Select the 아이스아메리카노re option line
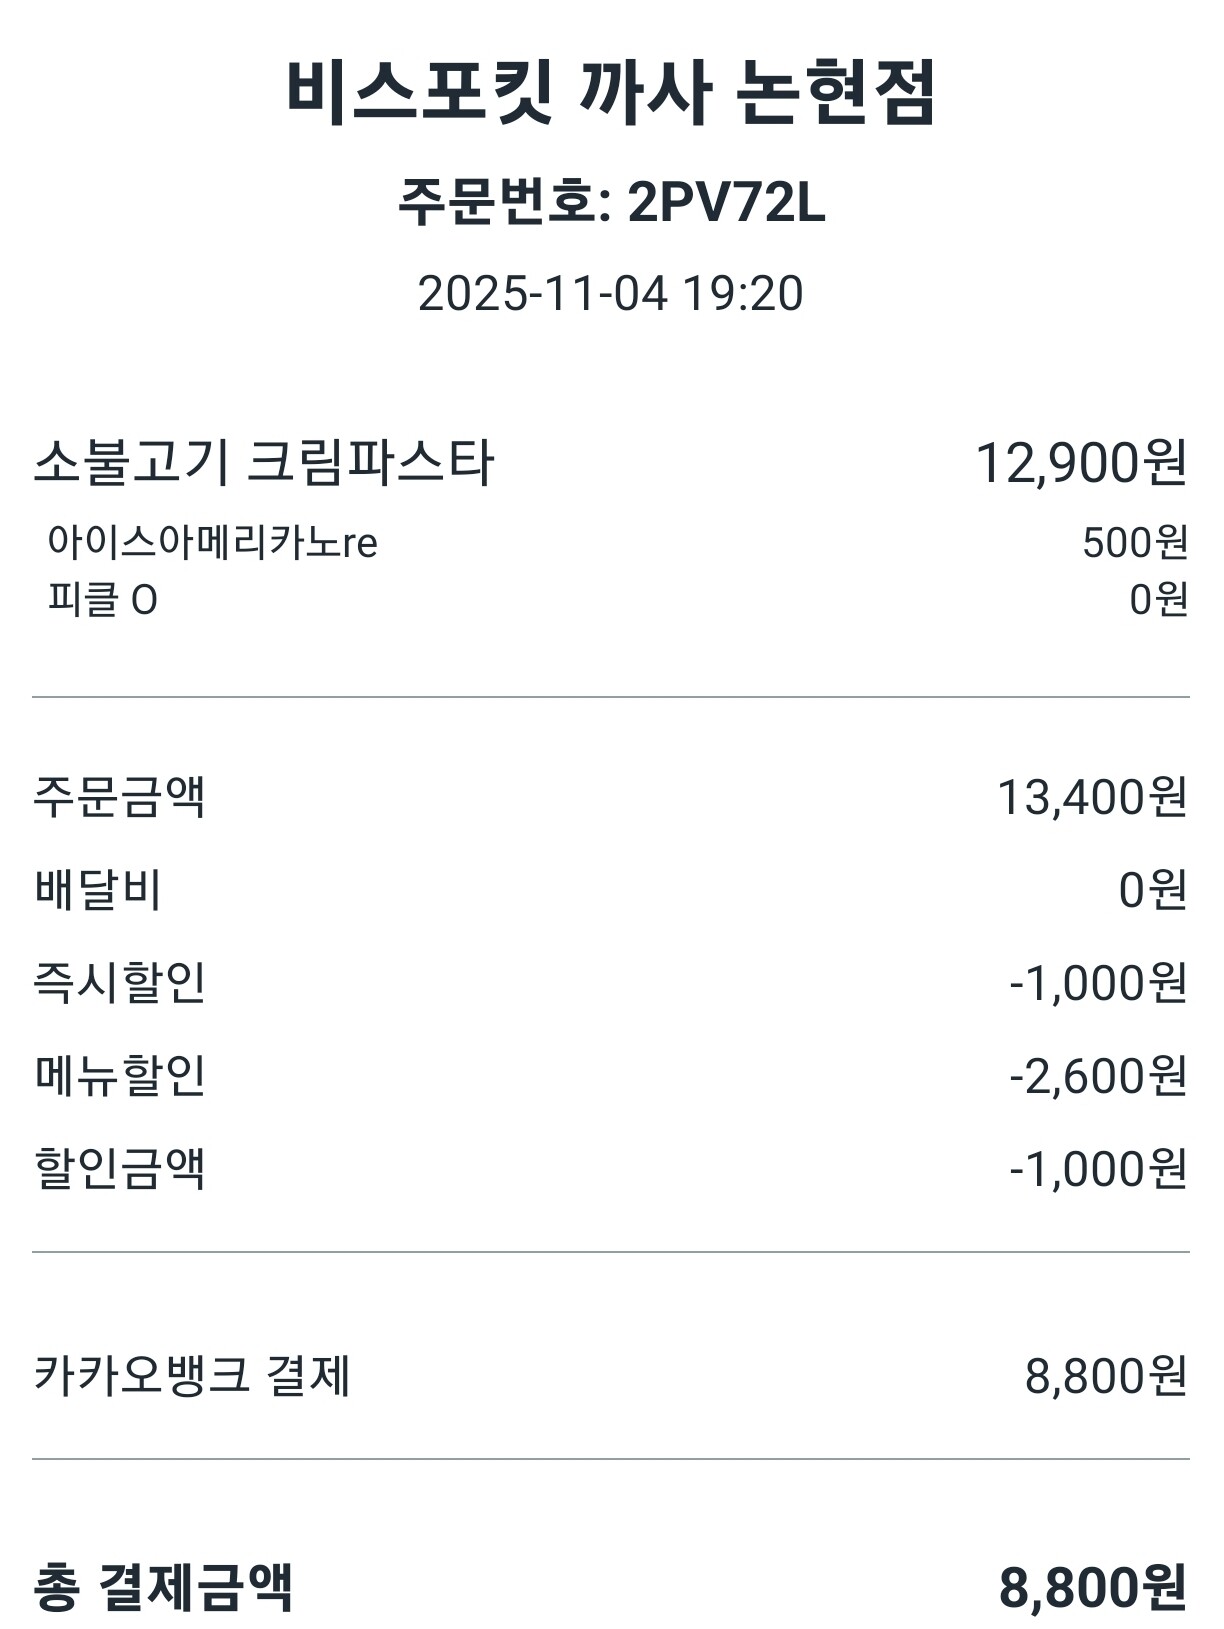1224x1629 pixels. [213, 543]
